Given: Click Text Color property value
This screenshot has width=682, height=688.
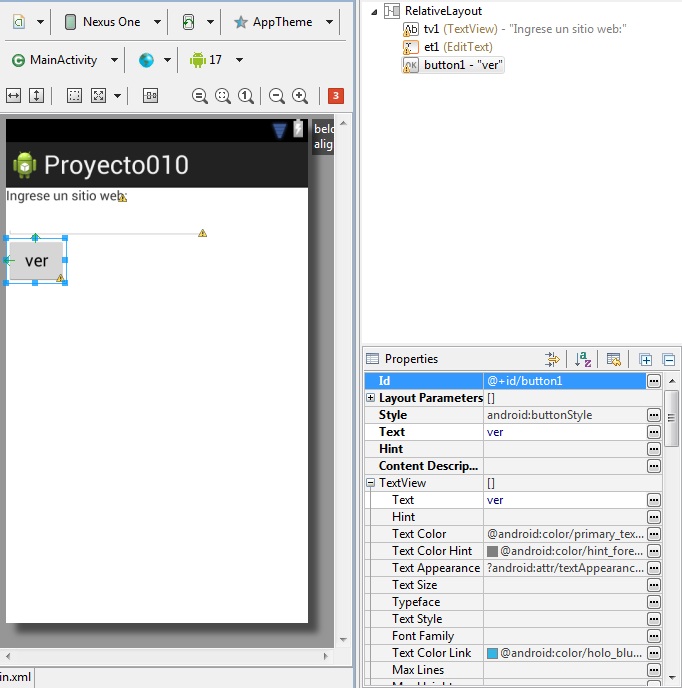Looking at the screenshot, I should (x=564, y=534).
